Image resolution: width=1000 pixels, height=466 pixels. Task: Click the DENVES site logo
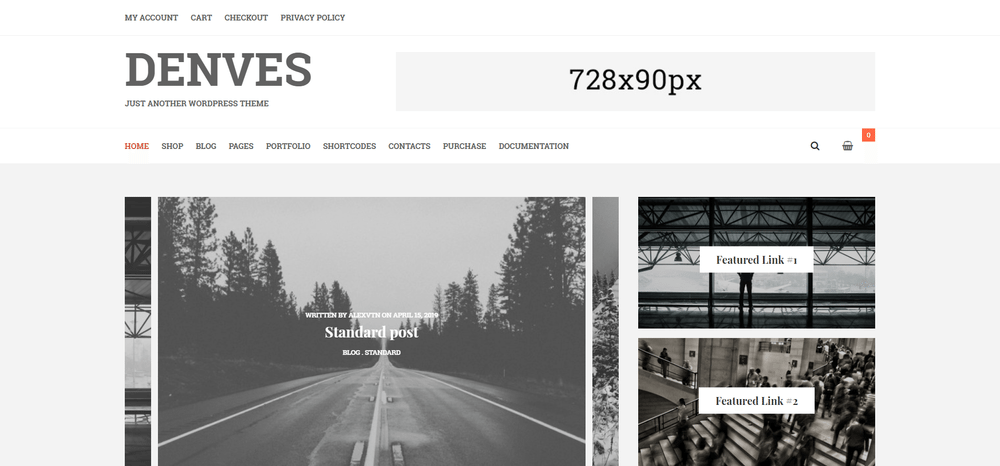(x=218, y=69)
